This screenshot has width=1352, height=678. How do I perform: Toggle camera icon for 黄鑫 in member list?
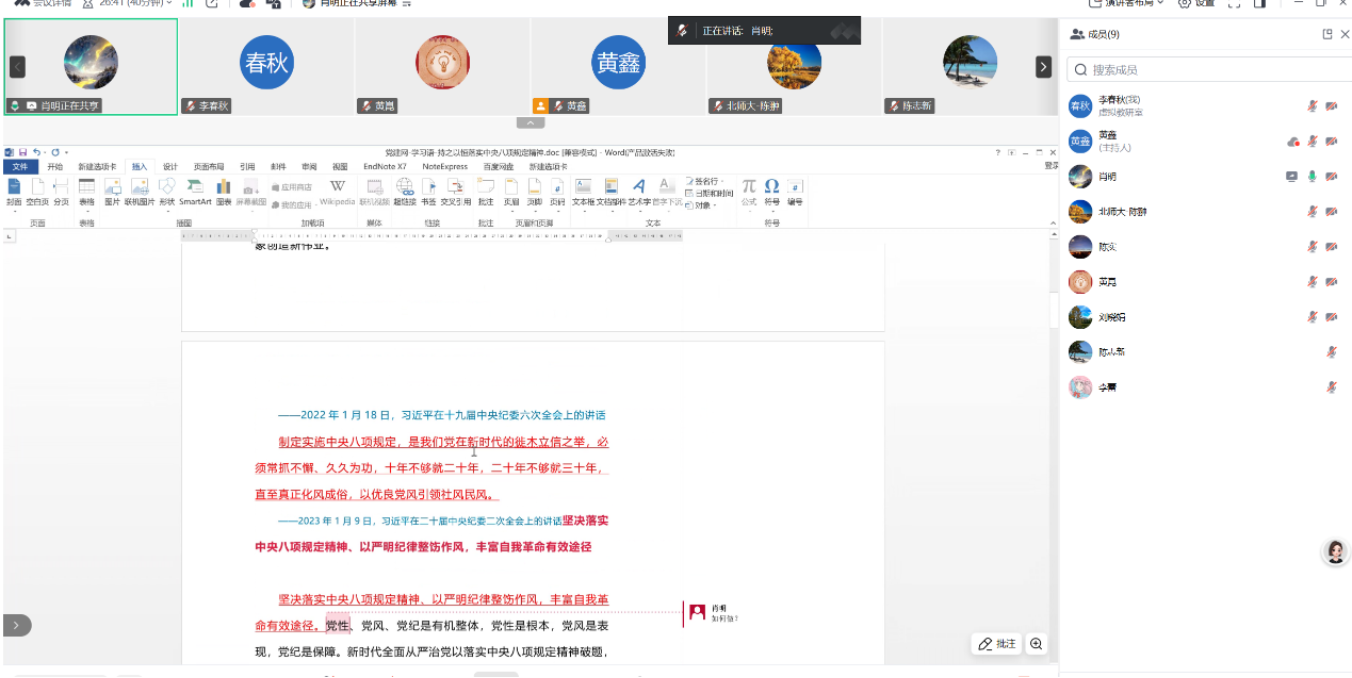click(x=1331, y=141)
